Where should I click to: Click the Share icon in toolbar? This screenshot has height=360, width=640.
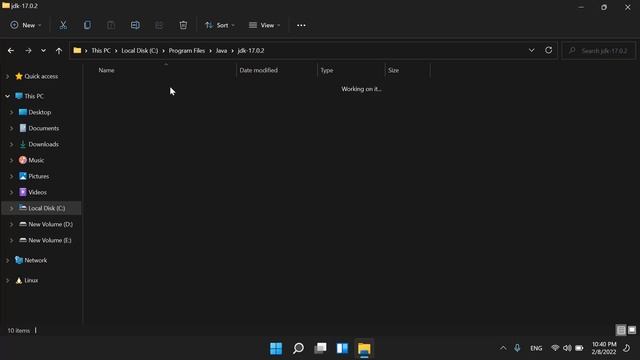pyautogui.click(x=159, y=25)
